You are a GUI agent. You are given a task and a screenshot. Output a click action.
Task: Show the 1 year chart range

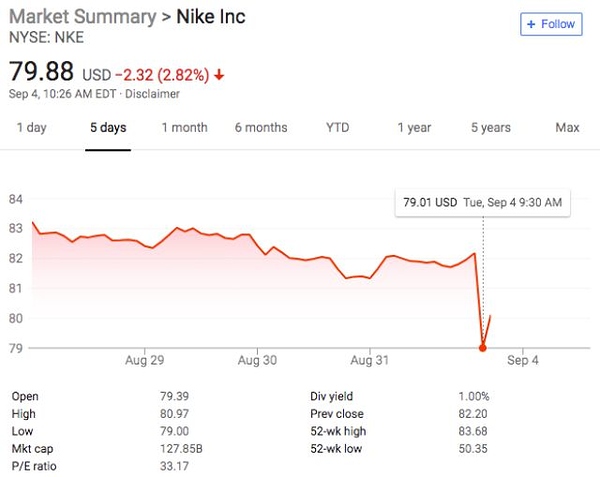point(414,127)
